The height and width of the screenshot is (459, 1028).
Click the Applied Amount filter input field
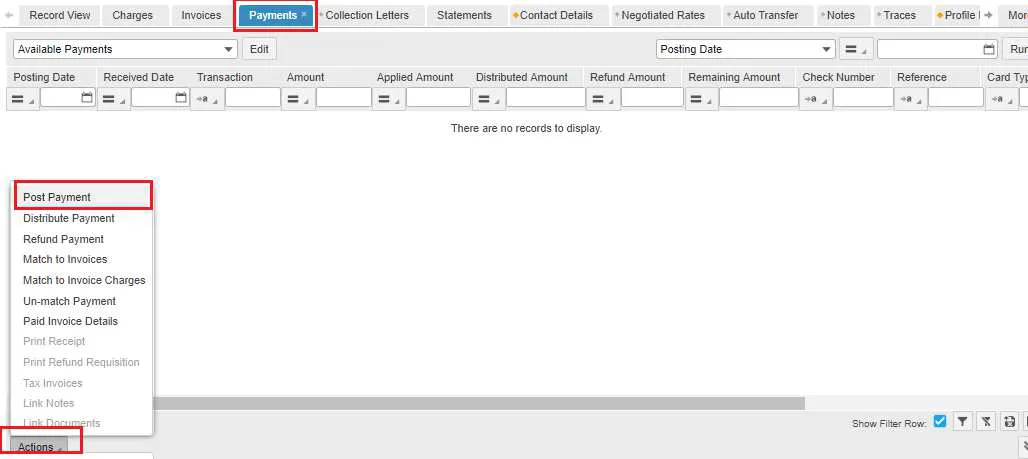tap(438, 98)
